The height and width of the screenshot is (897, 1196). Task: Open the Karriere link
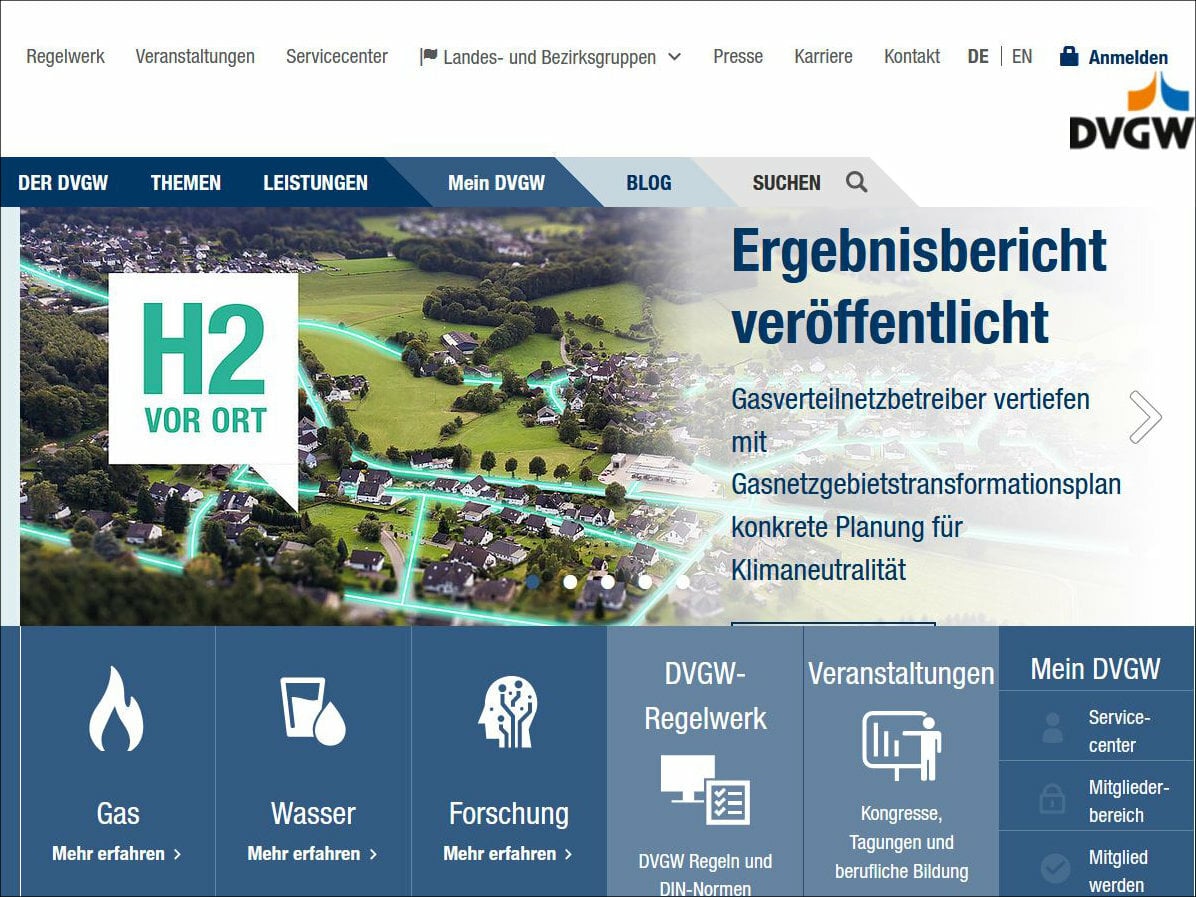(823, 56)
